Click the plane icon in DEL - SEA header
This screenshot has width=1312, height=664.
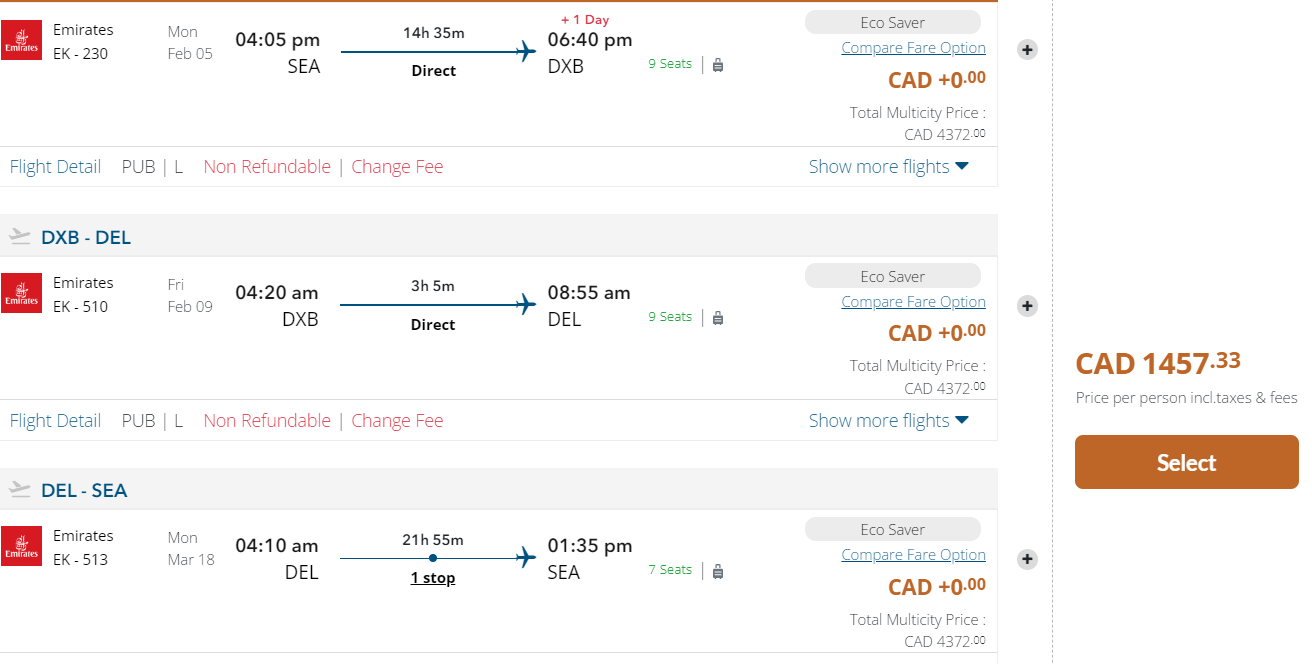(x=20, y=490)
